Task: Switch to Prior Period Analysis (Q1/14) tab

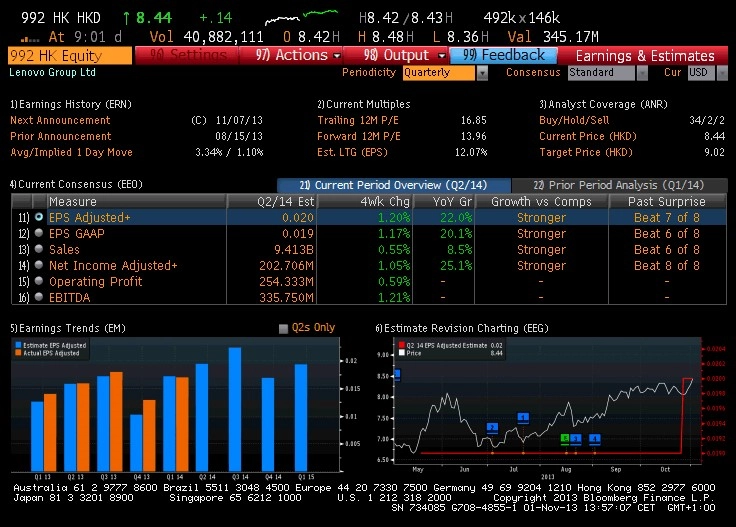Action: pyautogui.click(x=619, y=185)
